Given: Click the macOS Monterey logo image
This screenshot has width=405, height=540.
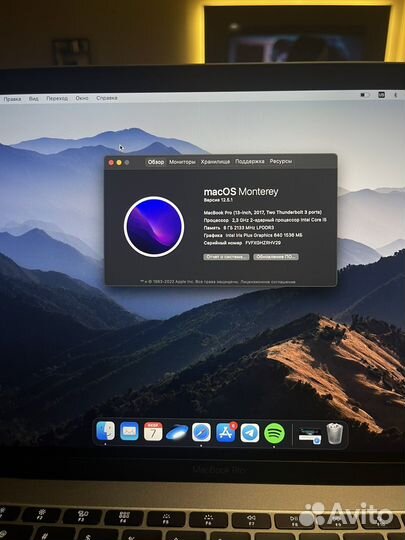Looking at the screenshot, I should pyautogui.click(x=154, y=227).
